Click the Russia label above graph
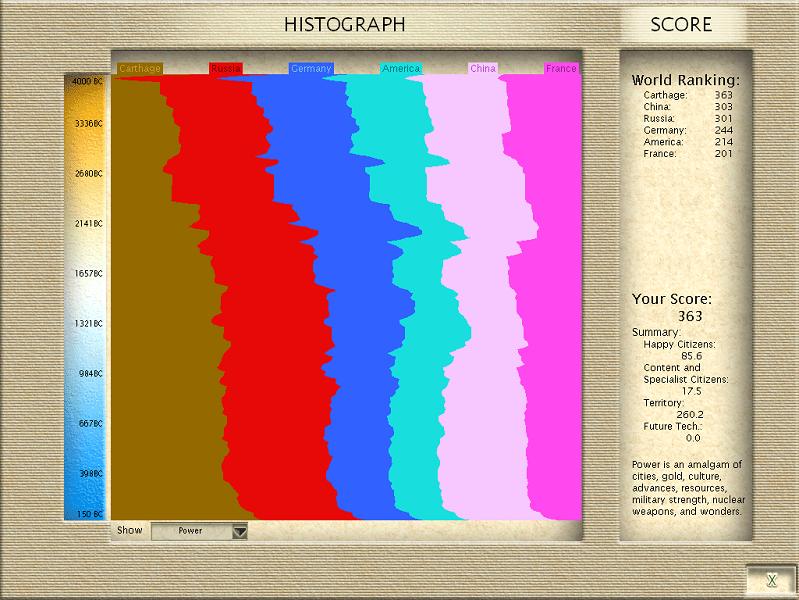The image size is (799, 600). 226,69
